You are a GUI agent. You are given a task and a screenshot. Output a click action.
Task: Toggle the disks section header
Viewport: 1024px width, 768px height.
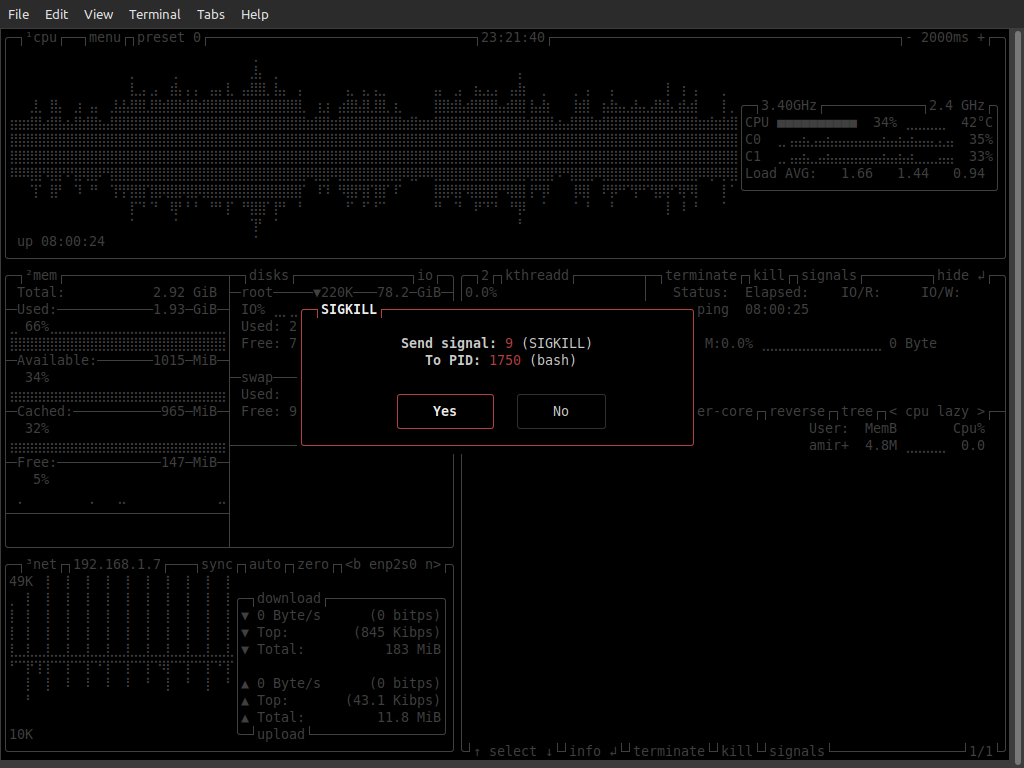click(x=269, y=276)
